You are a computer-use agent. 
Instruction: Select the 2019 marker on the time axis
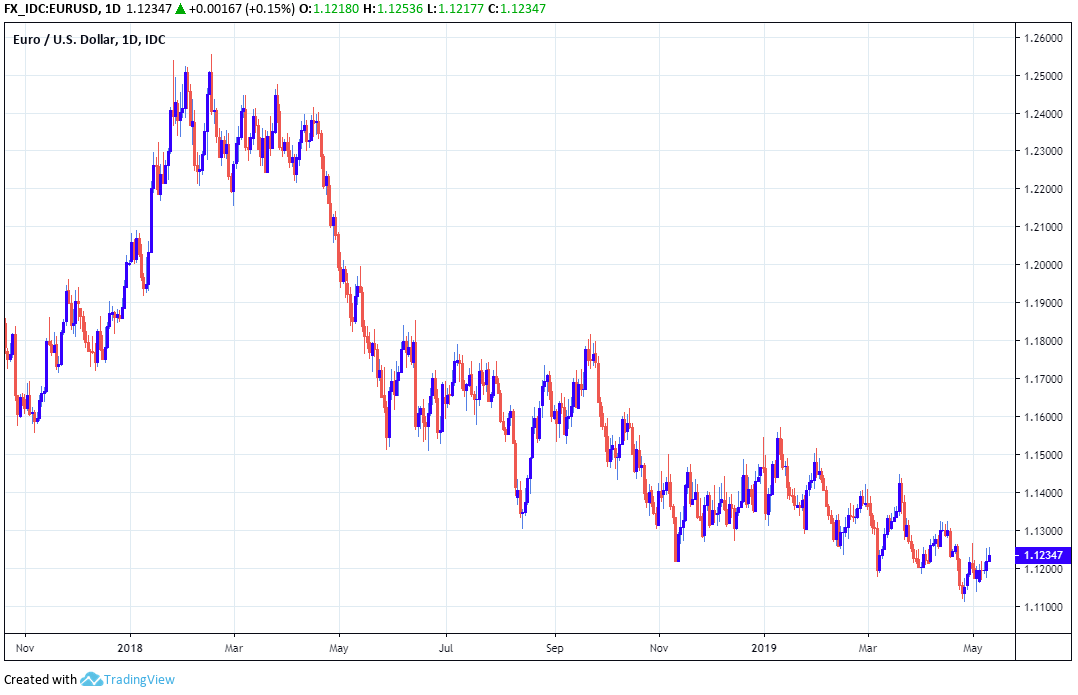(764, 648)
